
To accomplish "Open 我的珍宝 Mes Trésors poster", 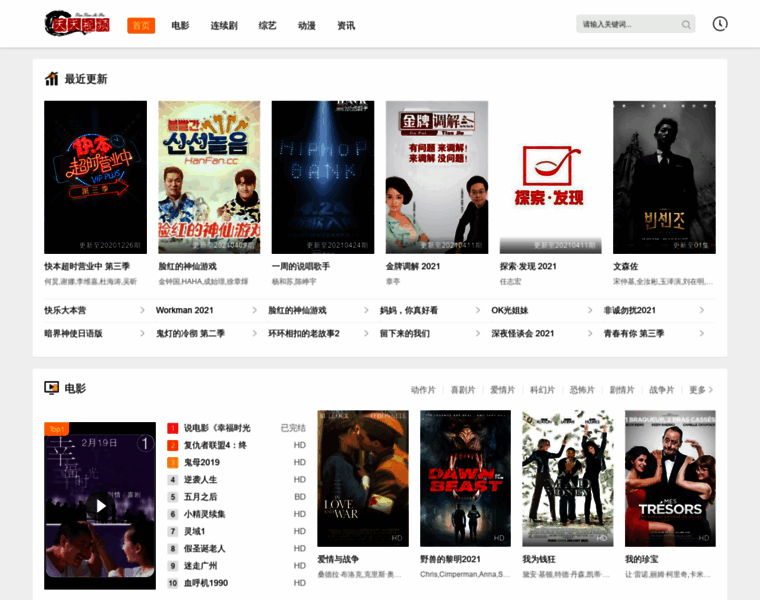I will pos(670,478).
